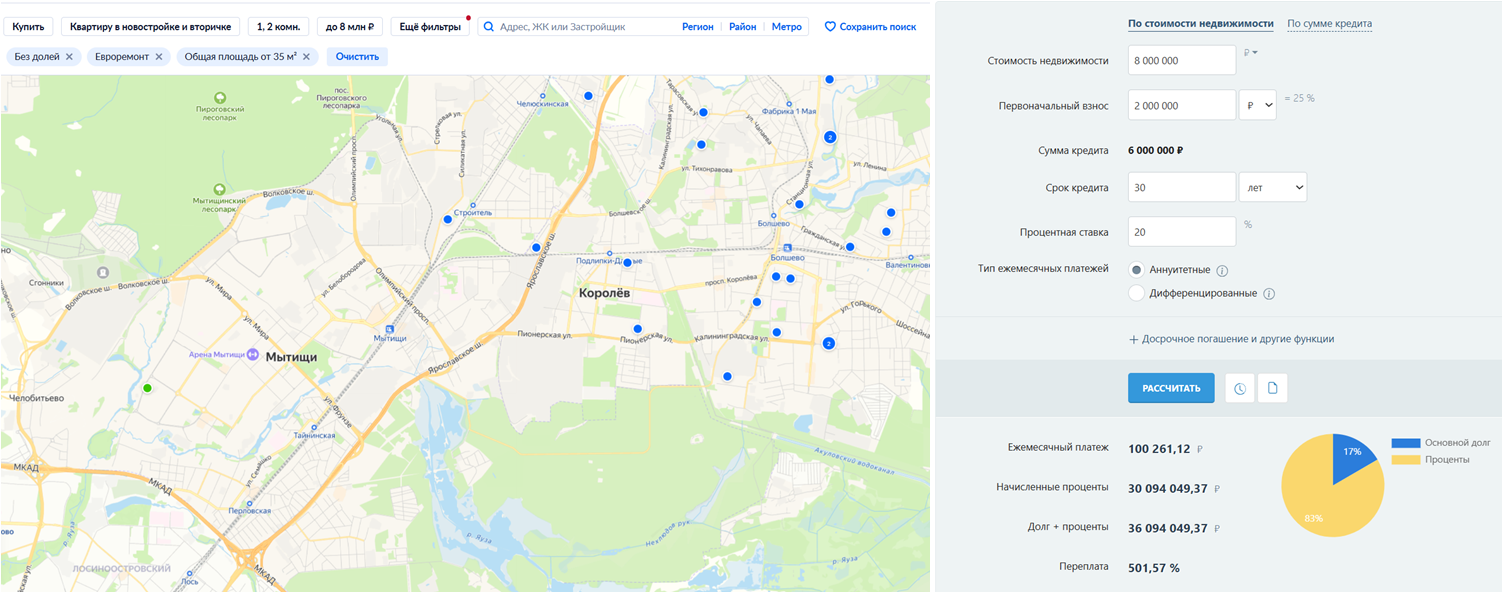Click the magnifier icon in the address search

coord(489,27)
